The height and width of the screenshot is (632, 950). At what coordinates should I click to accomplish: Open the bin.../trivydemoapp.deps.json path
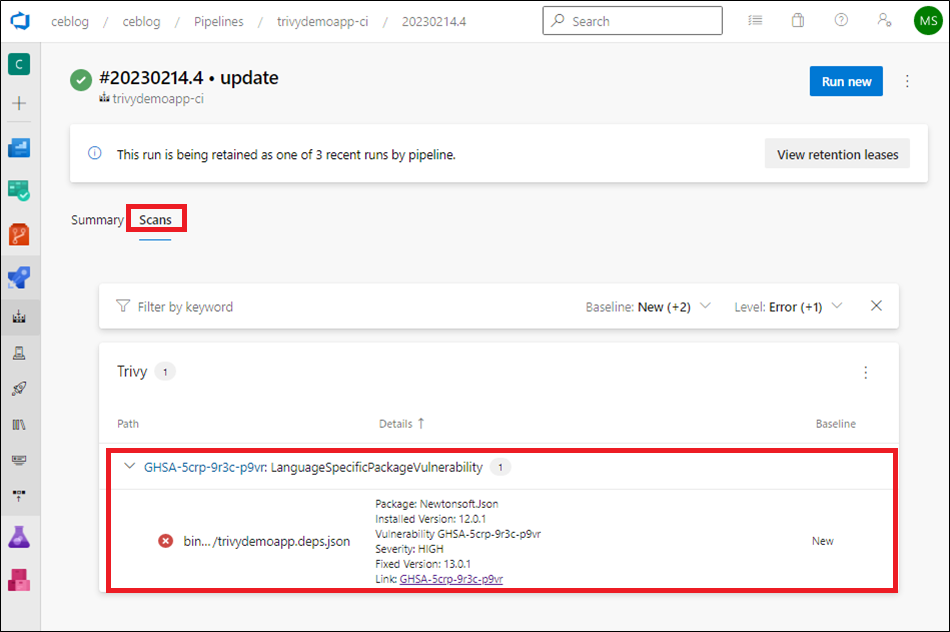tap(267, 541)
